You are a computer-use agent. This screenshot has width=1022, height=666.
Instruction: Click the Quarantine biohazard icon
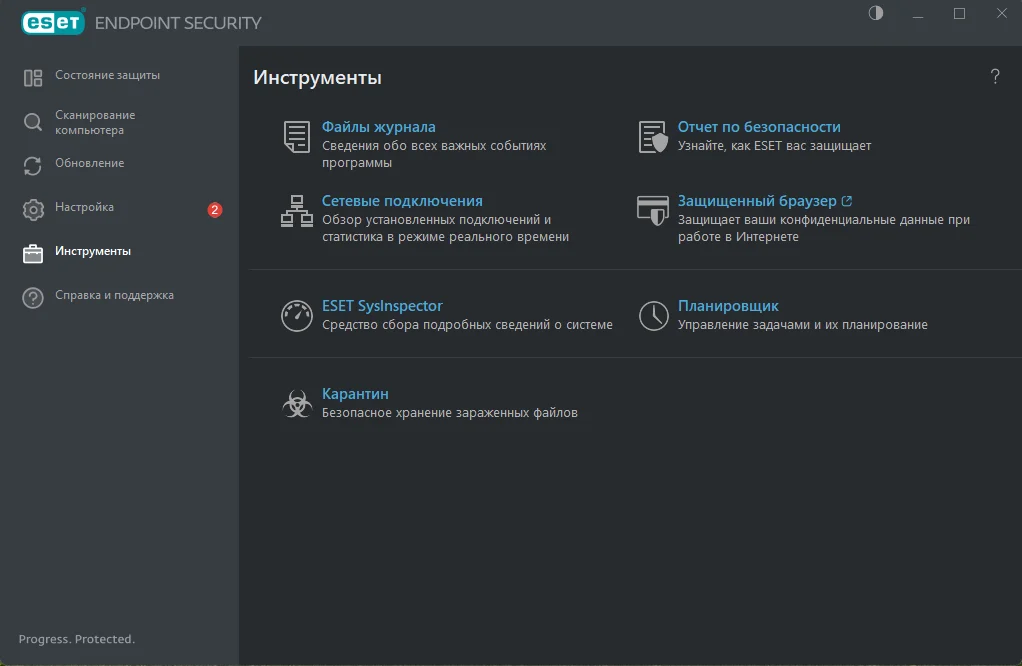[x=297, y=404]
